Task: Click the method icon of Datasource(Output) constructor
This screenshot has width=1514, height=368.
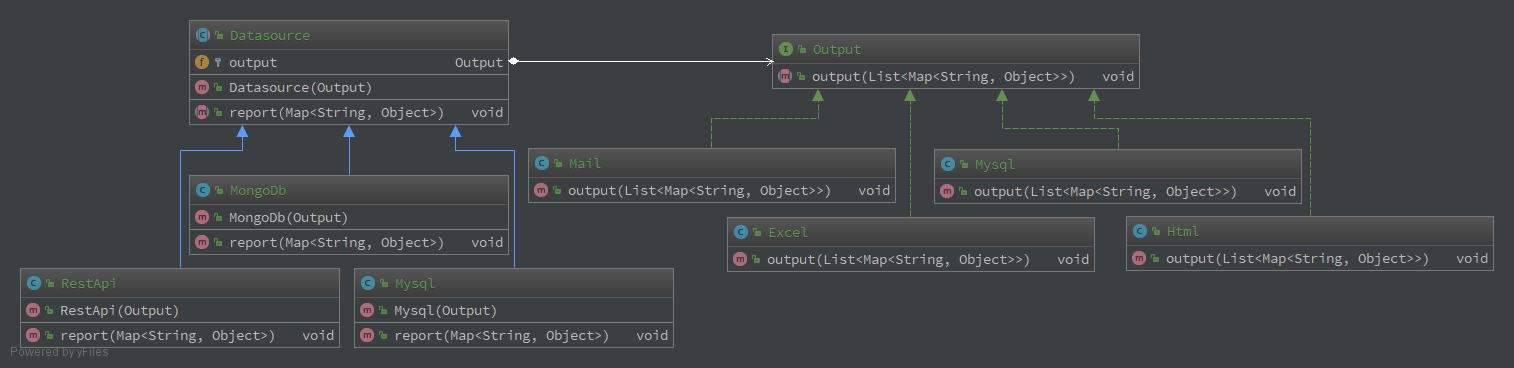Action: coord(202,88)
